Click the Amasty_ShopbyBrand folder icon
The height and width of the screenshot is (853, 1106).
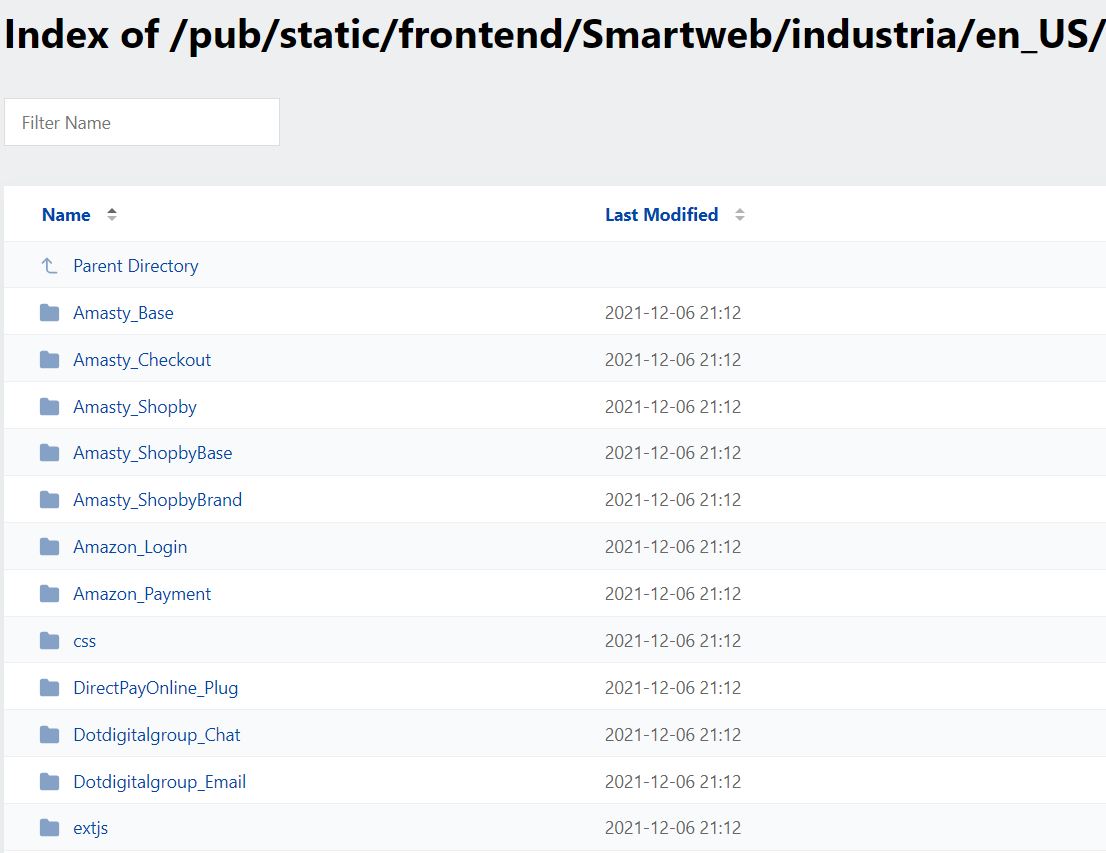tap(49, 500)
